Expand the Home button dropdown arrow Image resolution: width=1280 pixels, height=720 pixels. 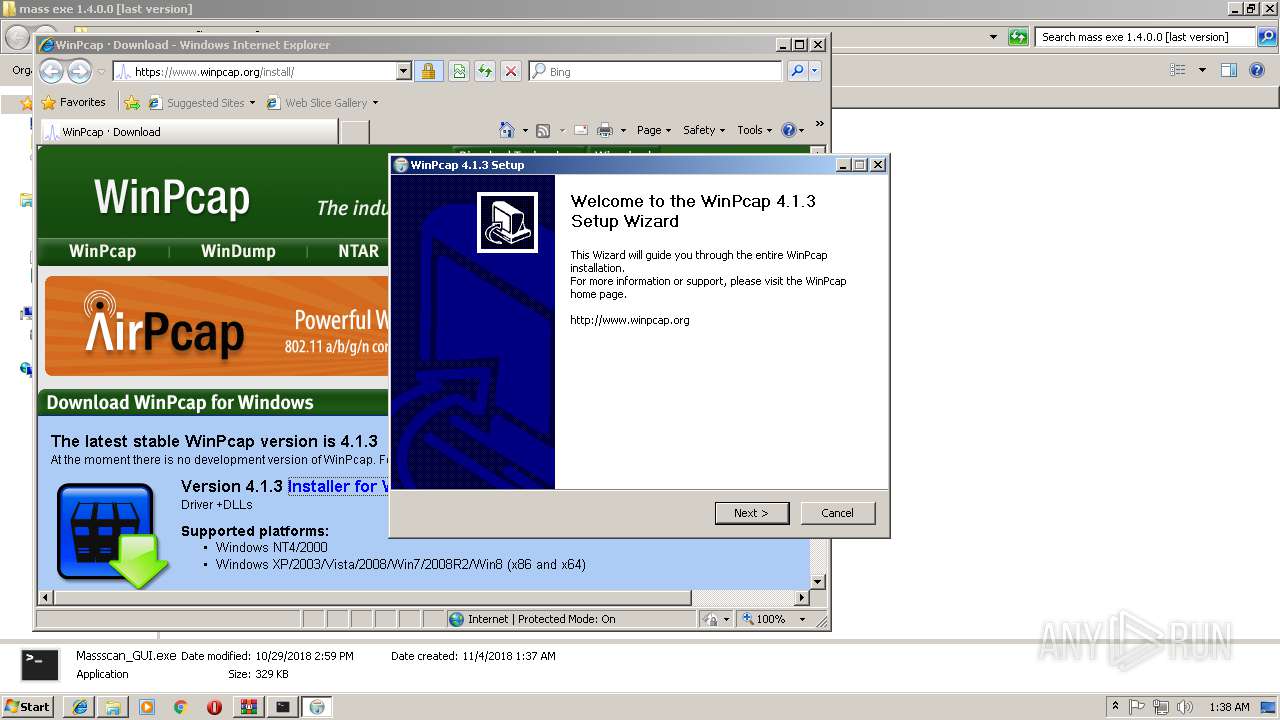tap(523, 130)
